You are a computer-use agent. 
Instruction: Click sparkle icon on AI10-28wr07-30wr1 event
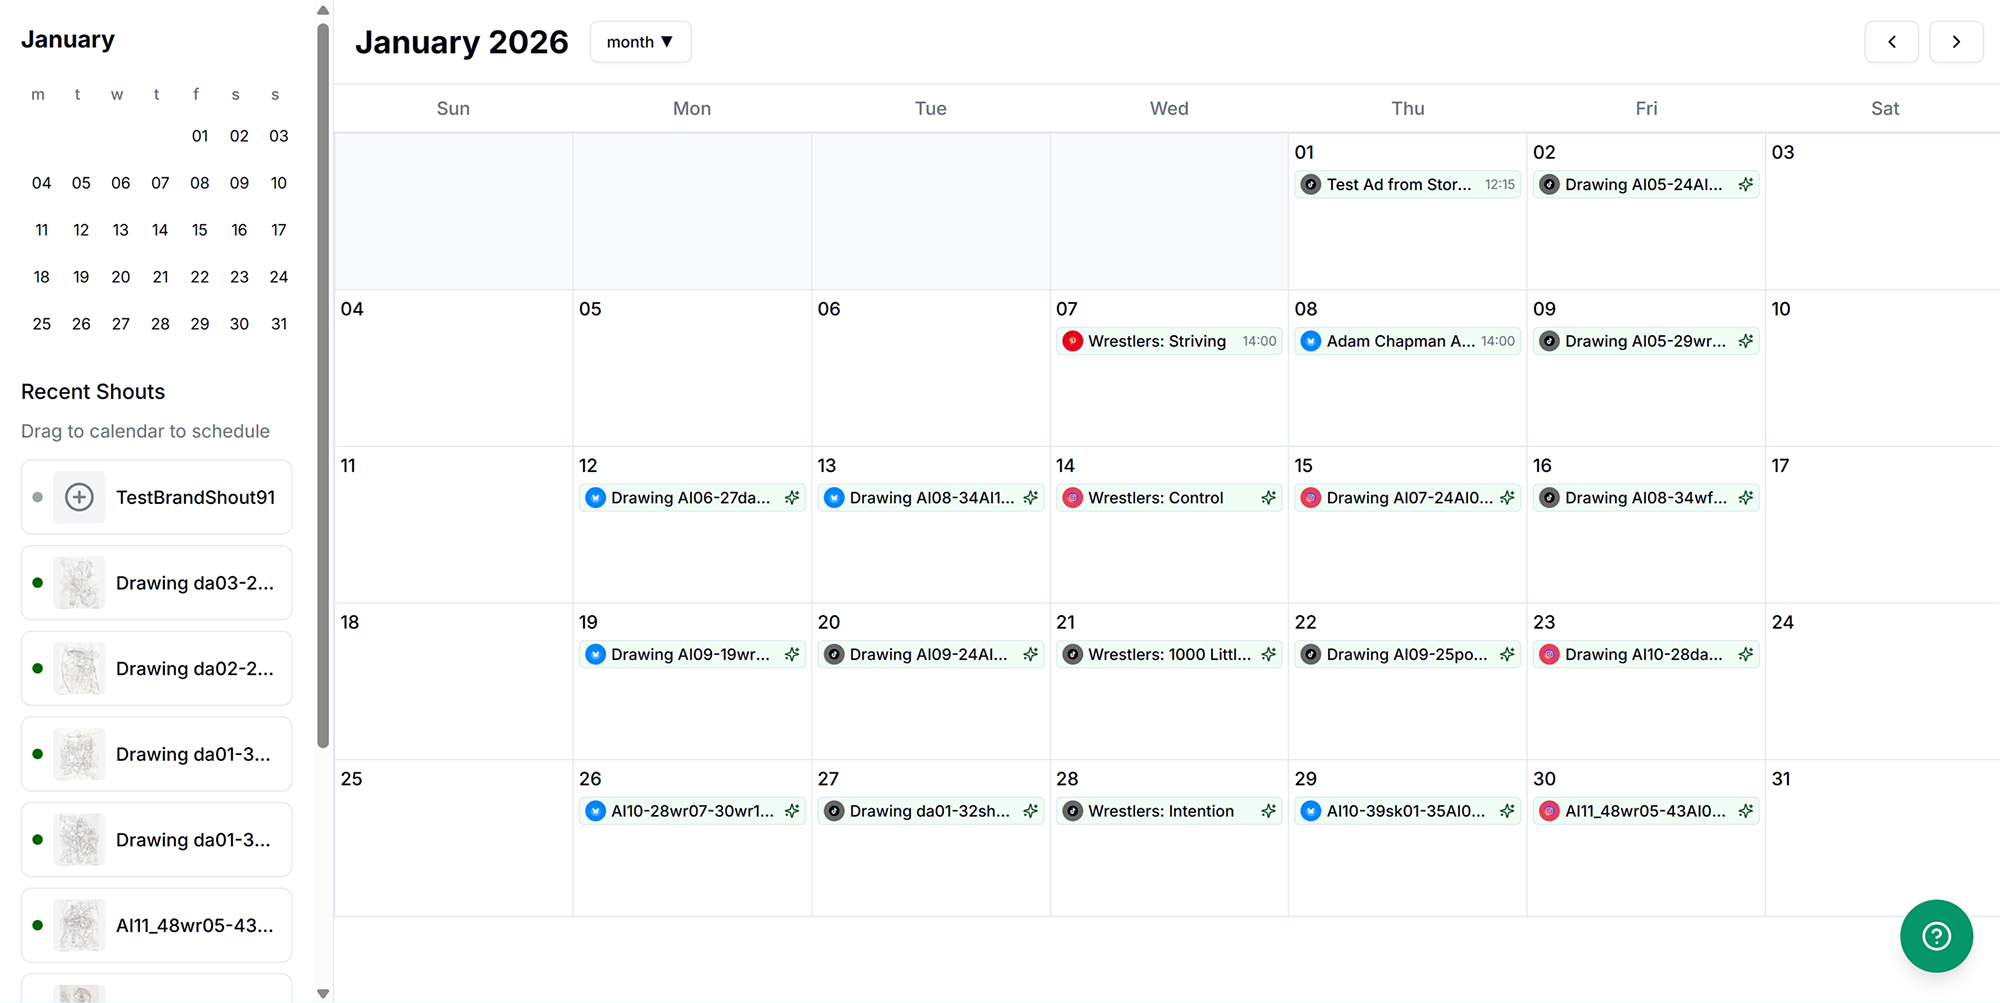pos(792,811)
